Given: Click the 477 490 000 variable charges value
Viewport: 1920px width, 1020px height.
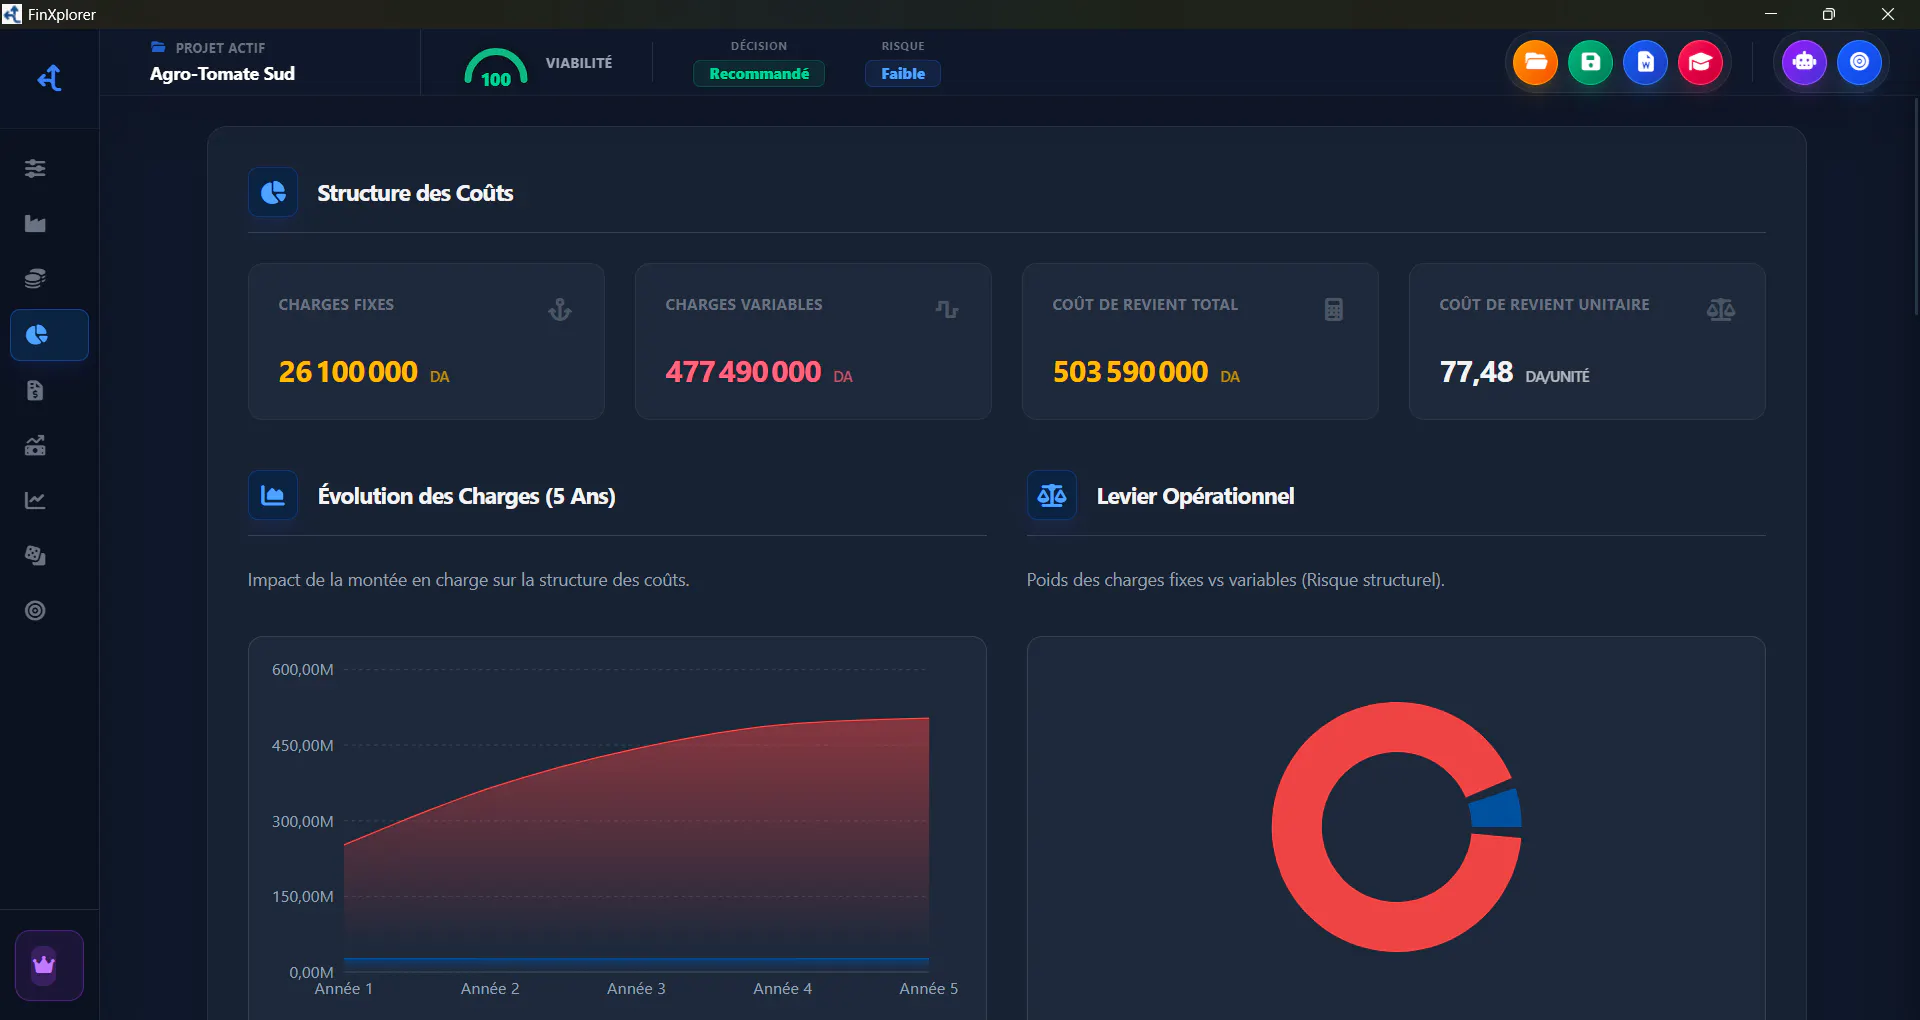Looking at the screenshot, I should pos(743,372).
